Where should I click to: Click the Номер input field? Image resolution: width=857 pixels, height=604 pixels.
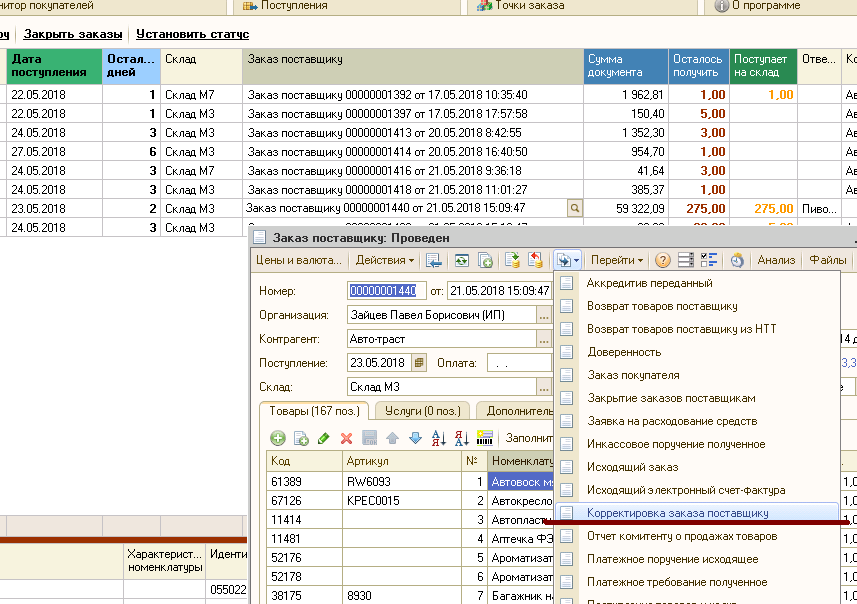tap(386, 290)
